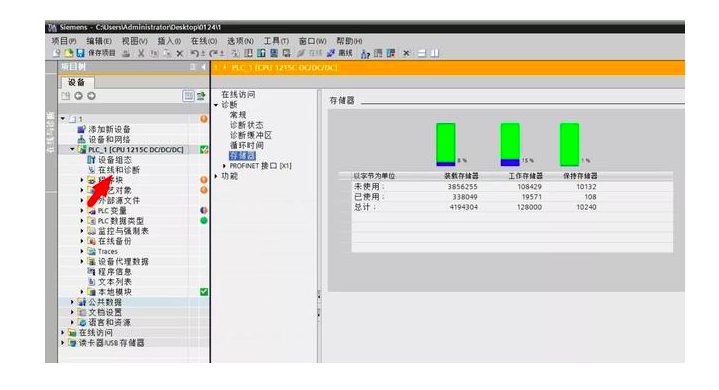Click the Cut scissors toolbar icon
This screenshot has width=719, height=390.
[x=141, y=53]
